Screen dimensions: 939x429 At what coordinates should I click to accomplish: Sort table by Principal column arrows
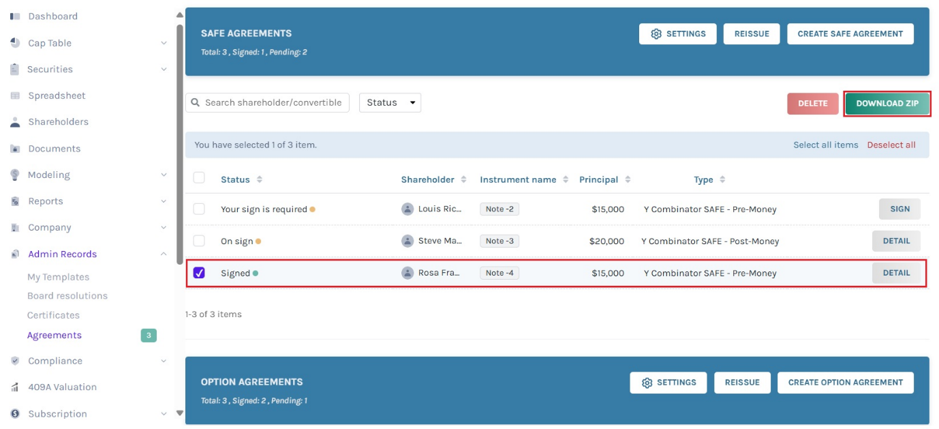point(628,179)
